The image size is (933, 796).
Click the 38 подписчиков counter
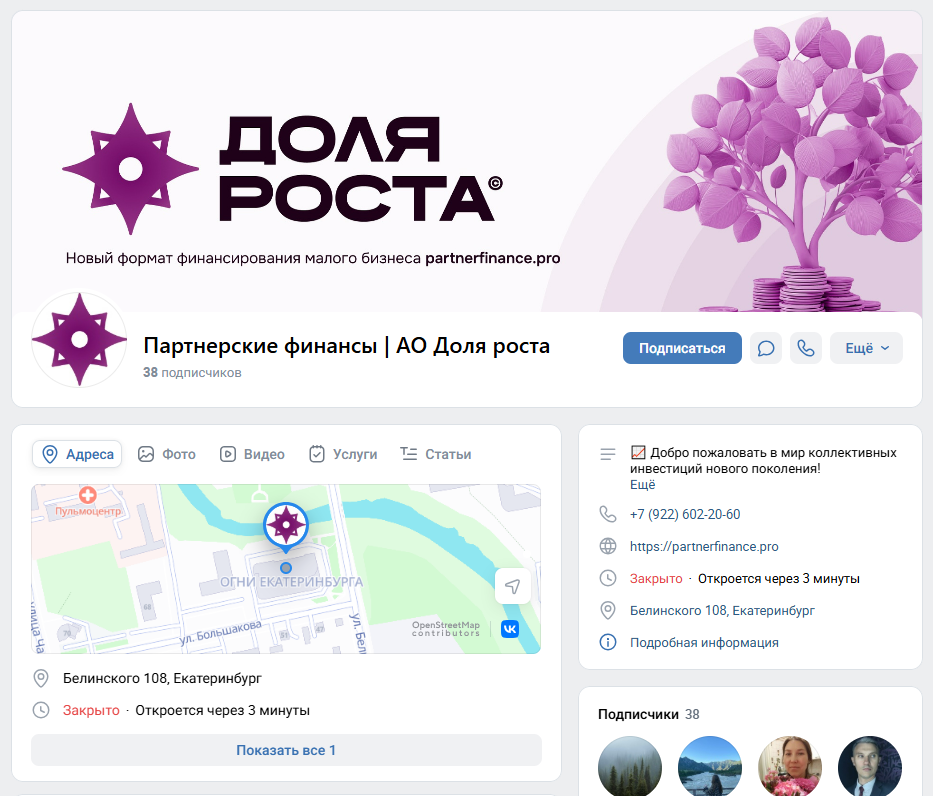coord(192,372)
